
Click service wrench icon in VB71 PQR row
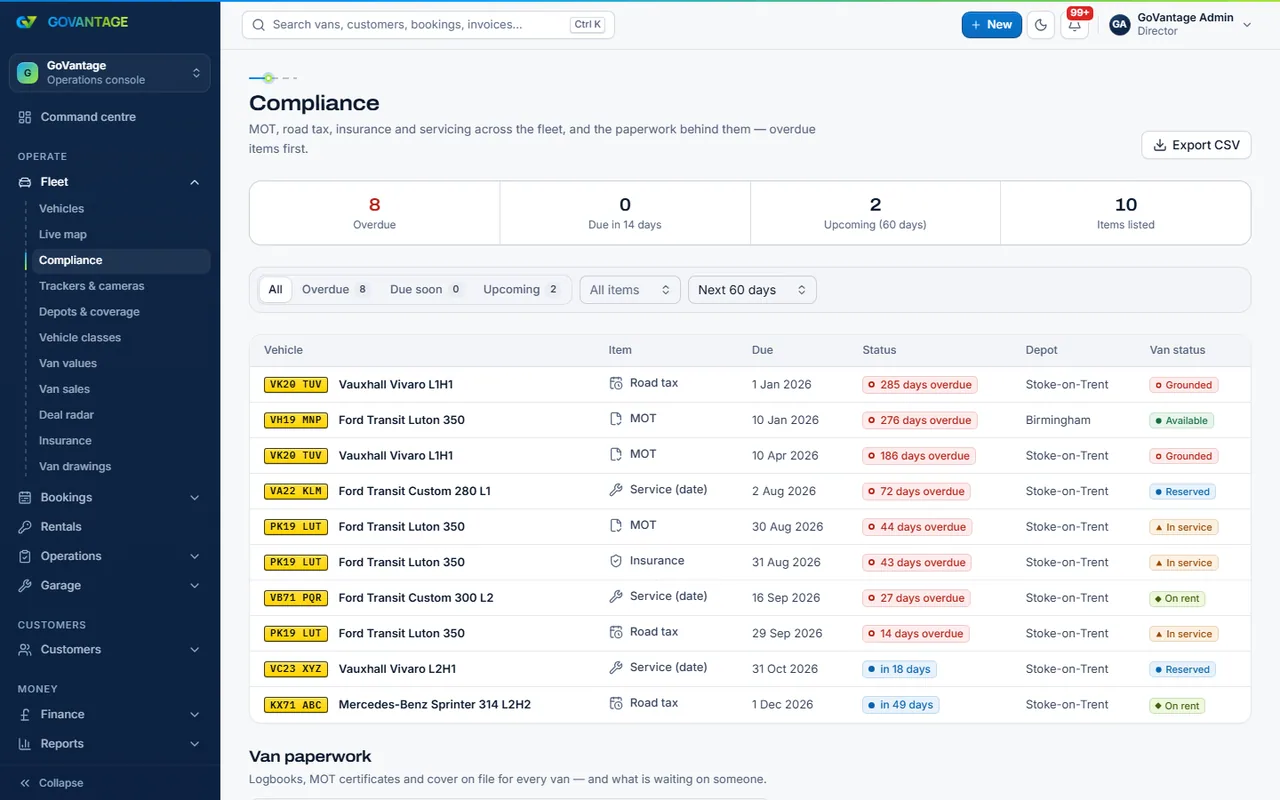616,596
